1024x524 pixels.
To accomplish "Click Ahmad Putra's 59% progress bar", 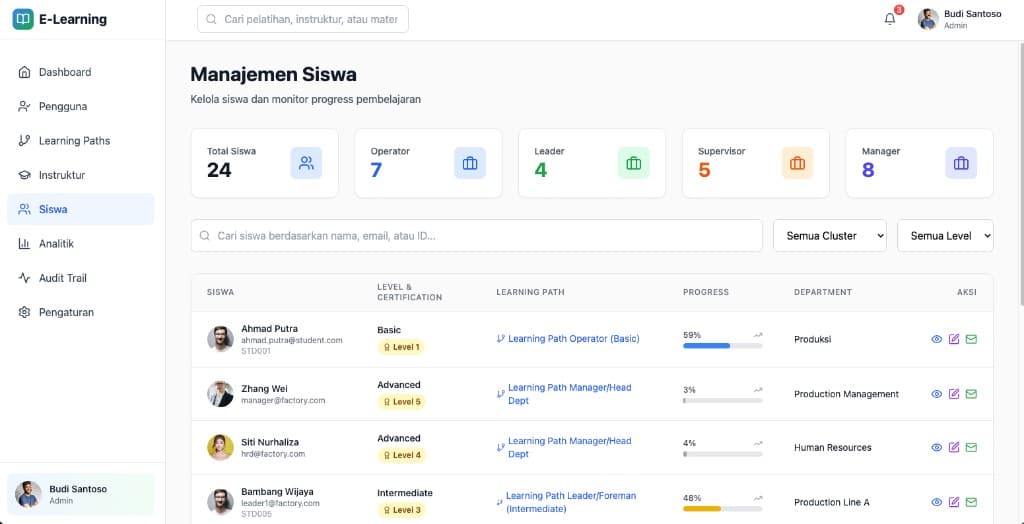I will point(722,345).
